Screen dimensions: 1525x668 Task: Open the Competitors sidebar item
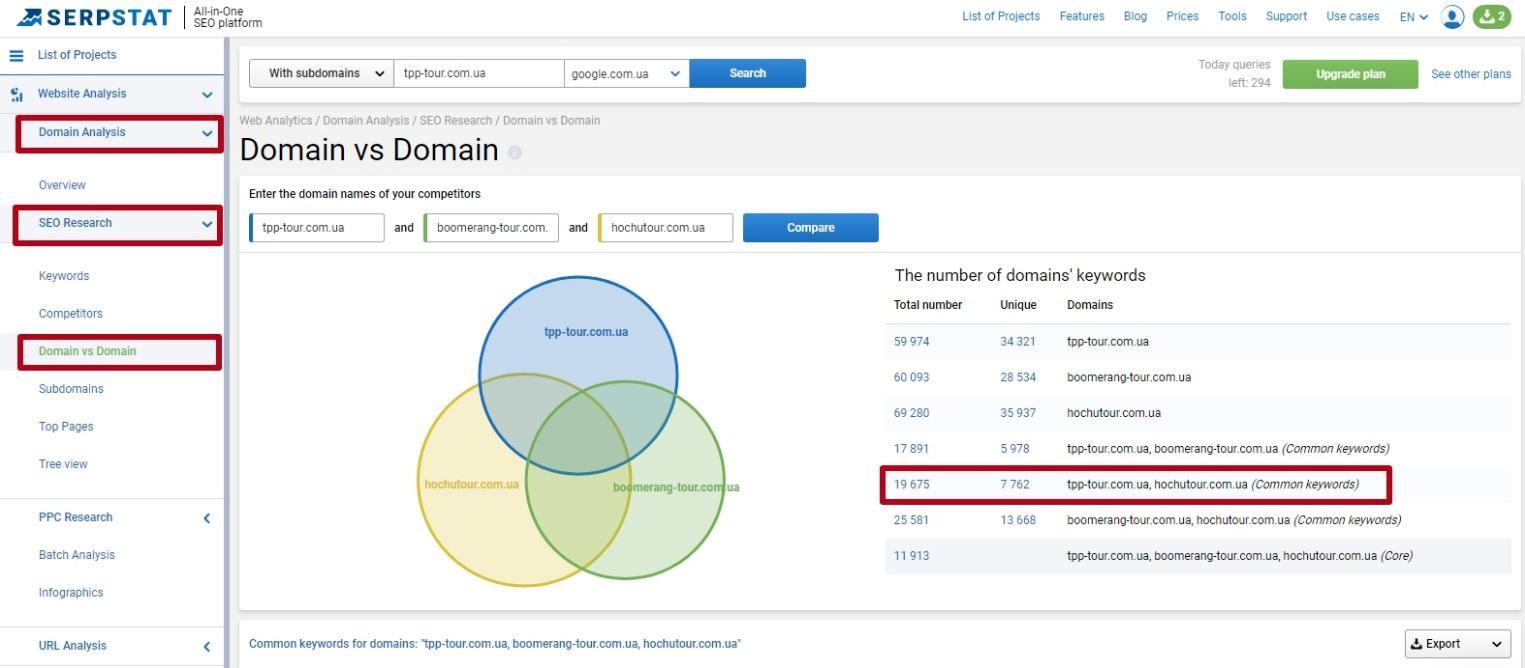(x=70, y=314)
